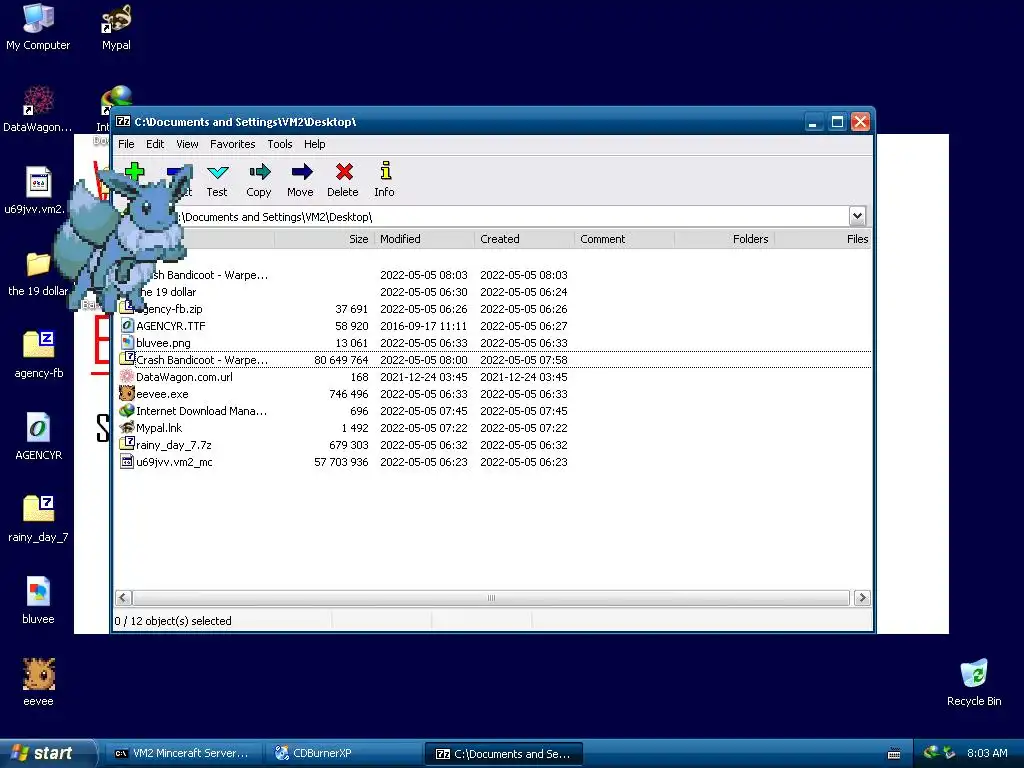Select the eevee.exe icon in file list
Viewport: 1024px width, 768px height.
tap(127, 393)
